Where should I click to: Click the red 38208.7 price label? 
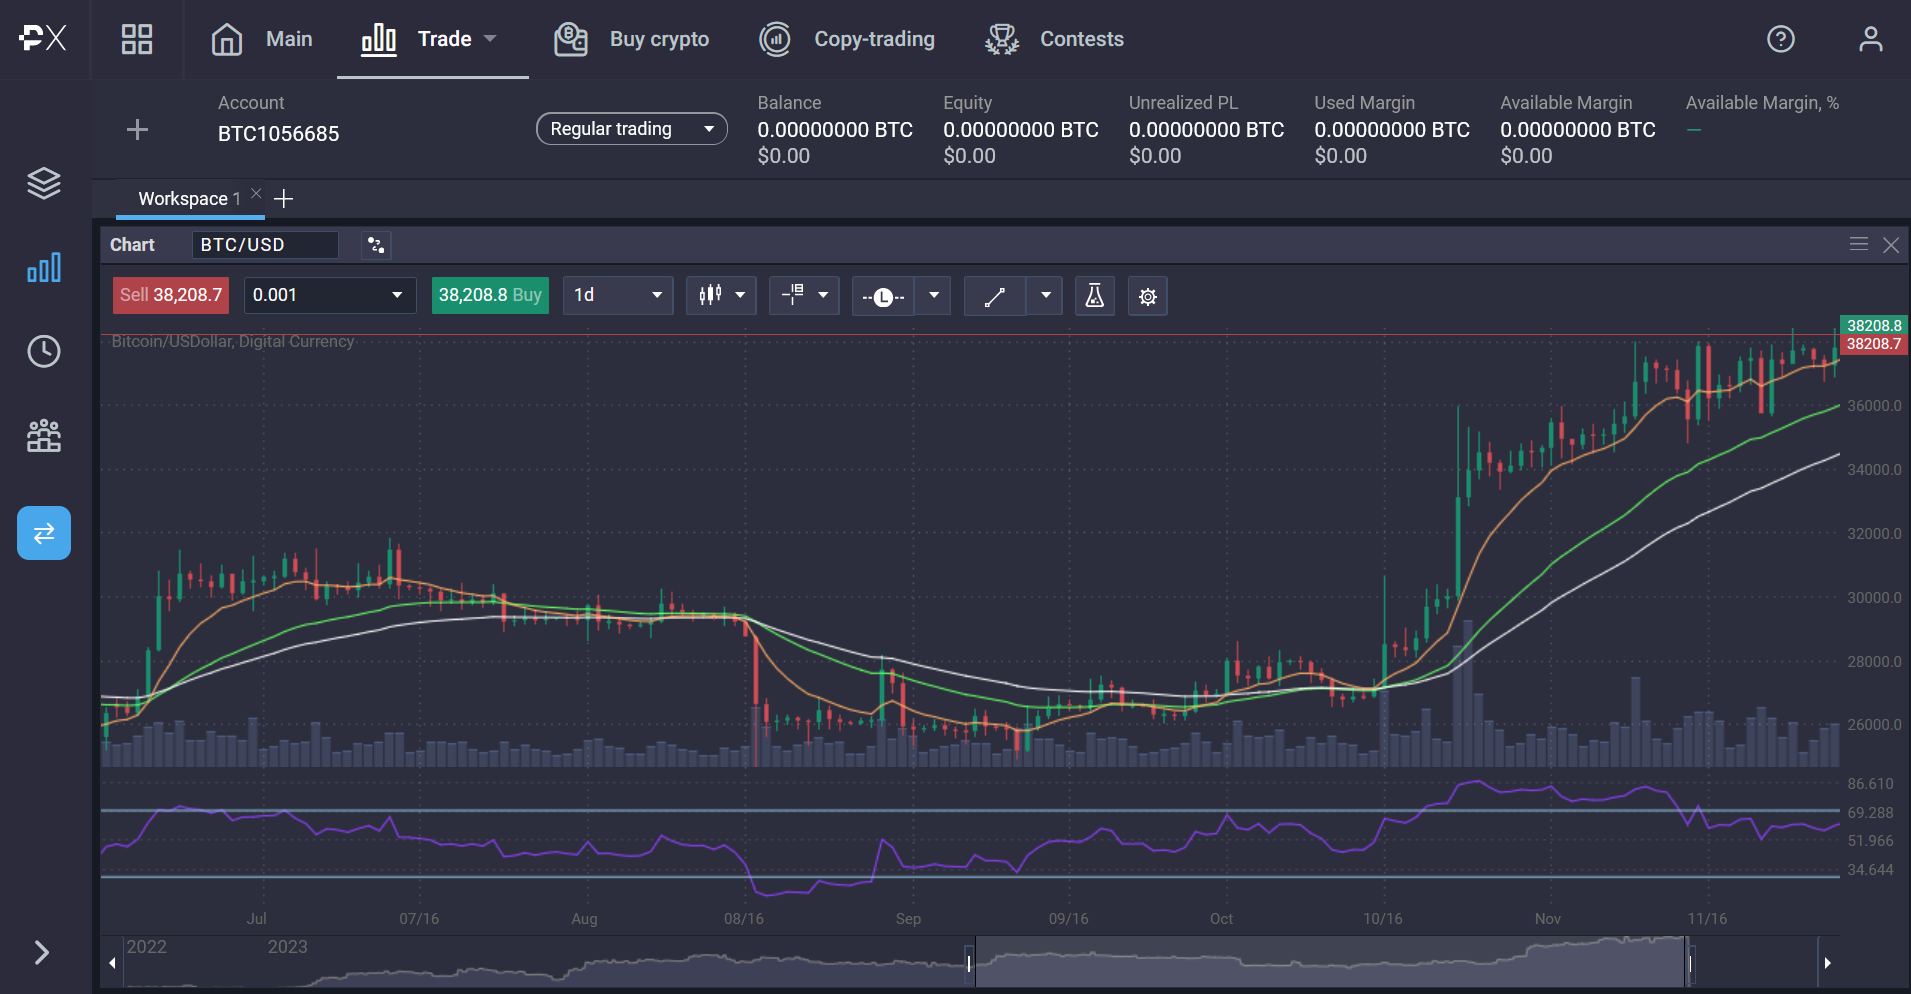click(x=1874, y=344)
